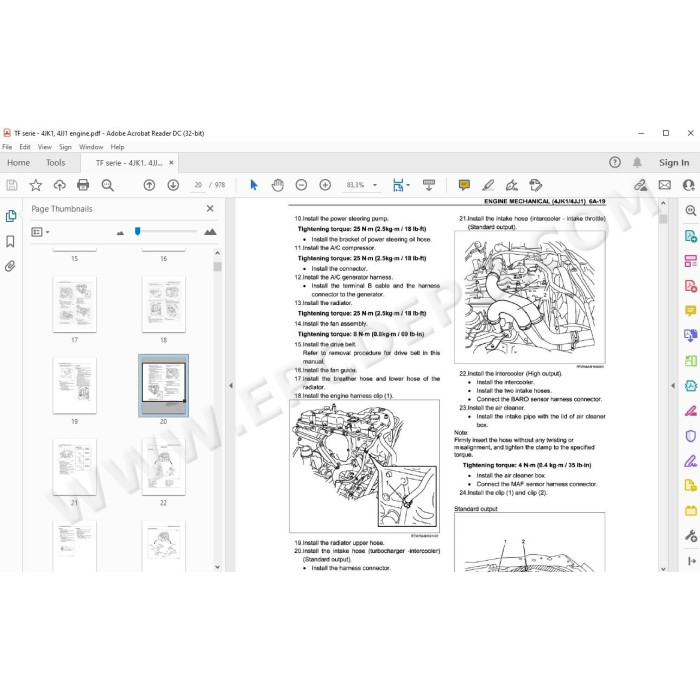Adjust the thumbnail size slider handle
700x700 pixels.
(138, 231)
